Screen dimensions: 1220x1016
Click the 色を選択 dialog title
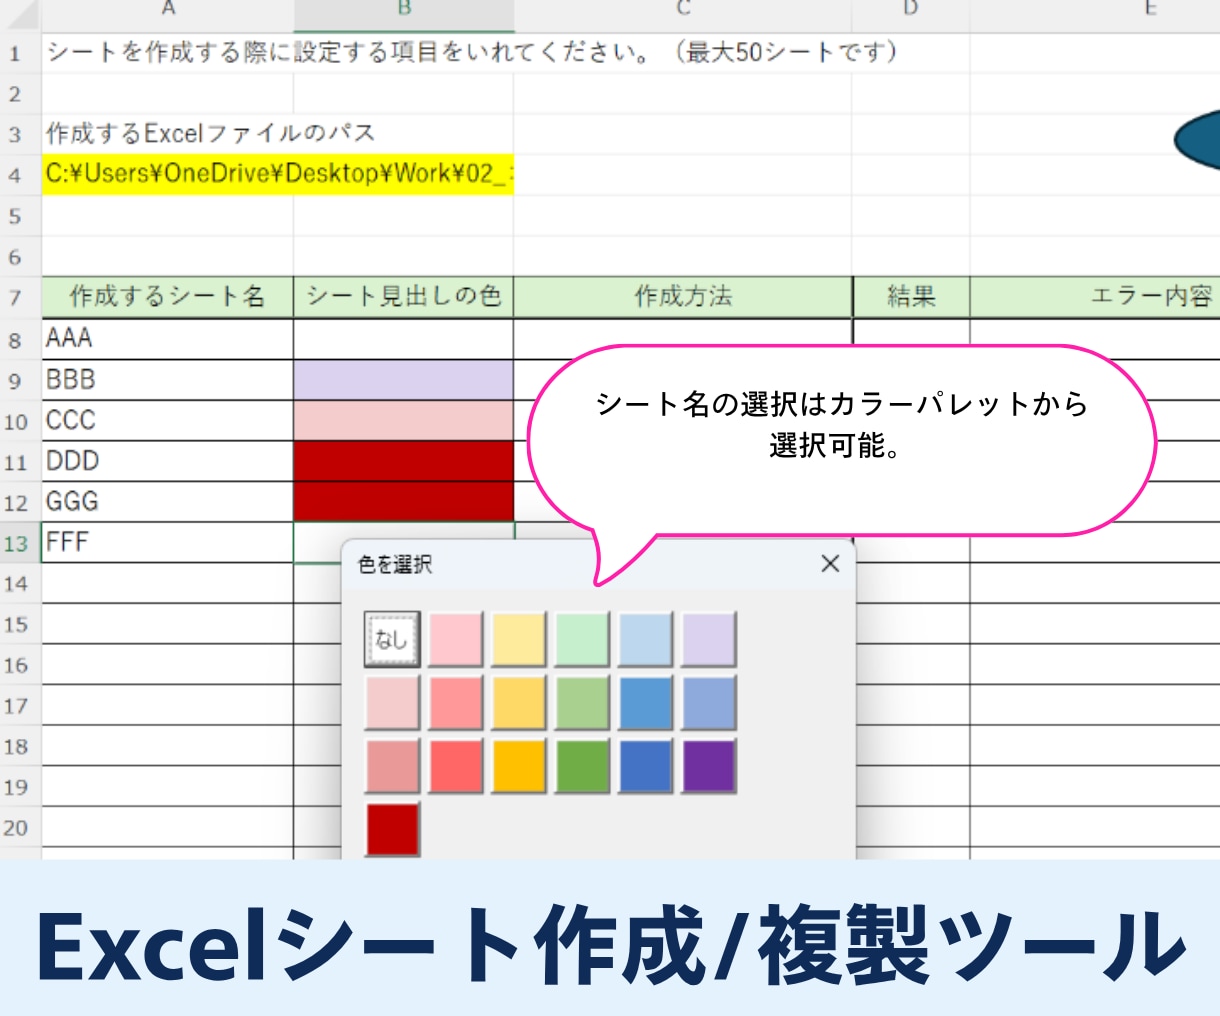(395, 565)
